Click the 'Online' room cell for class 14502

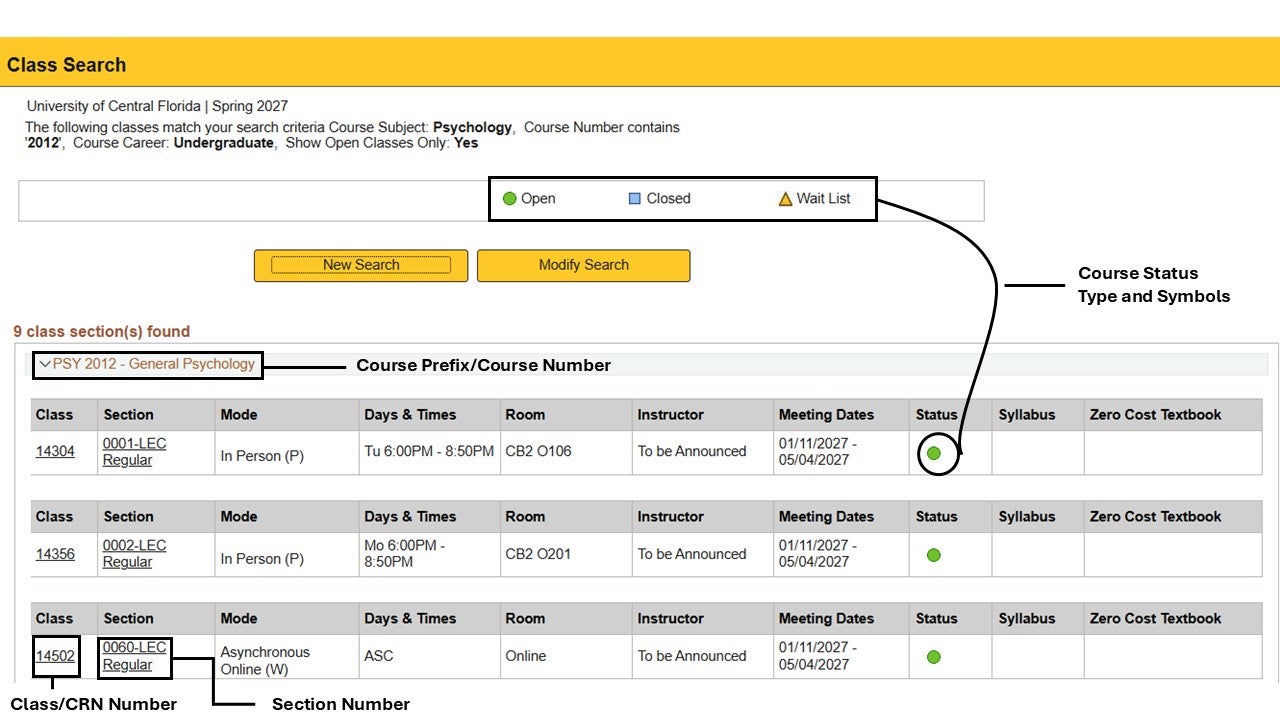565,657
